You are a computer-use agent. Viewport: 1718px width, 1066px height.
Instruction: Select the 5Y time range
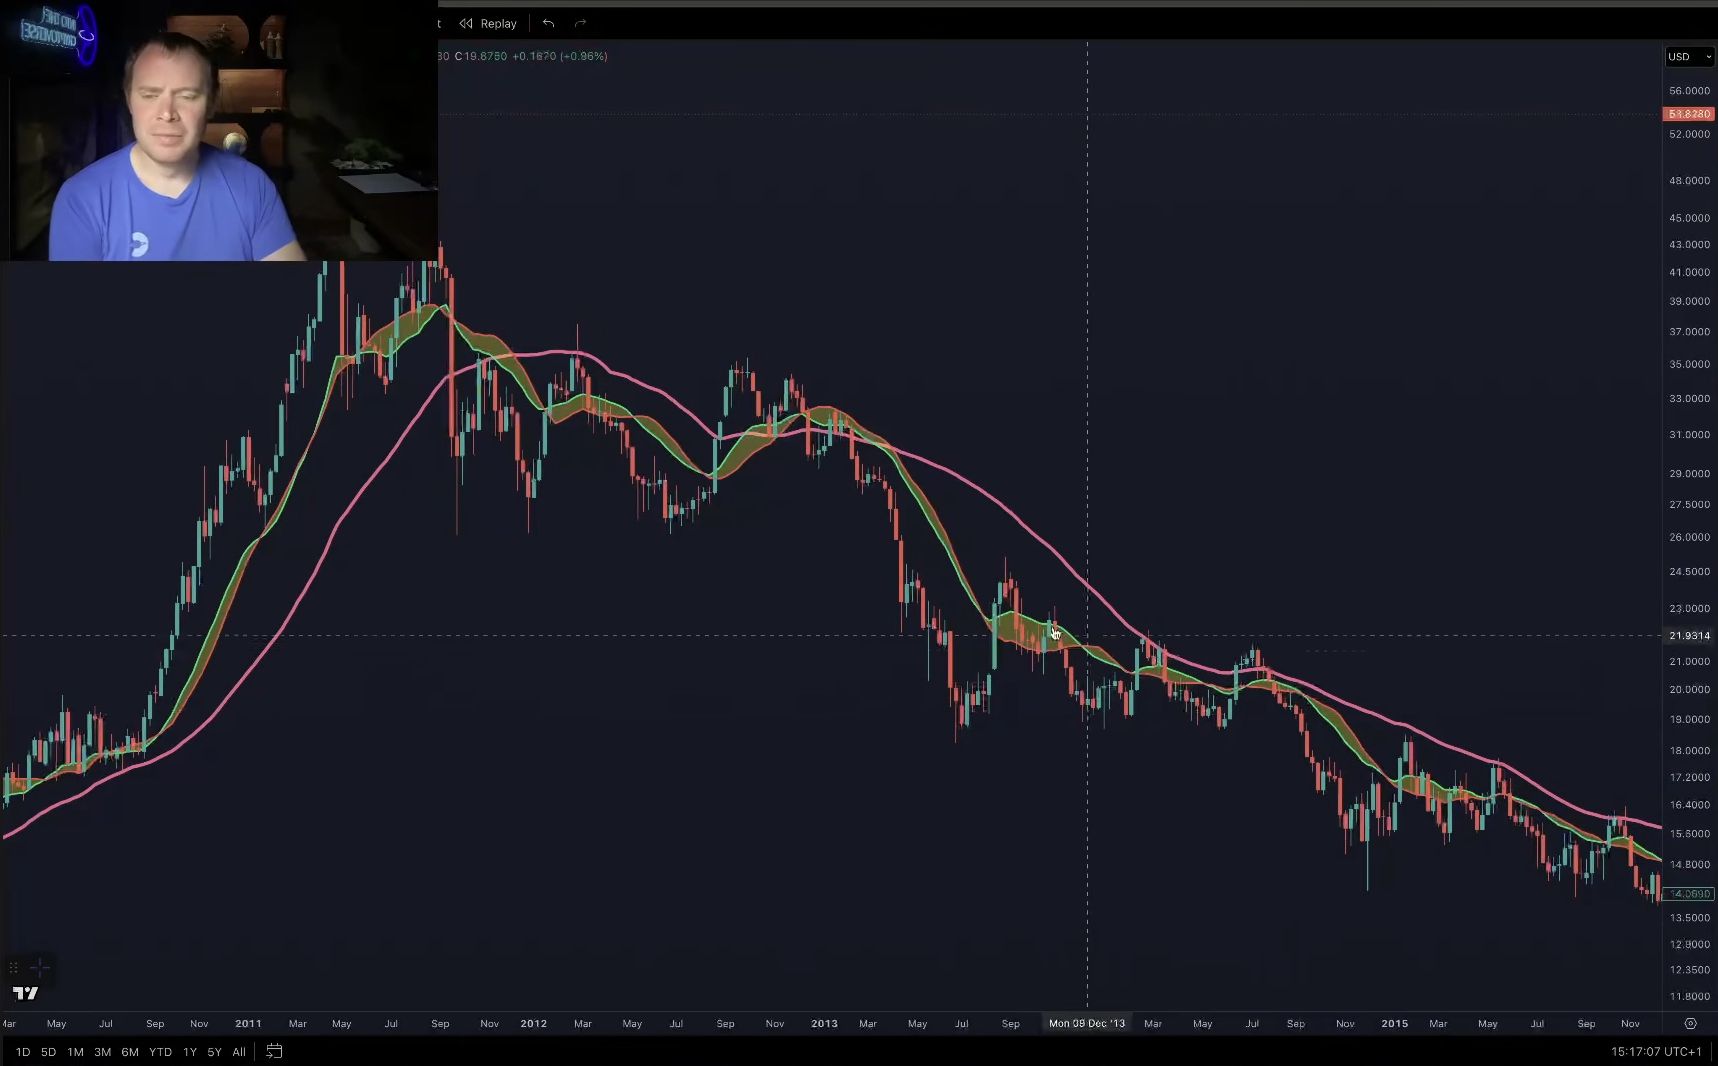tap(214, 1051)
